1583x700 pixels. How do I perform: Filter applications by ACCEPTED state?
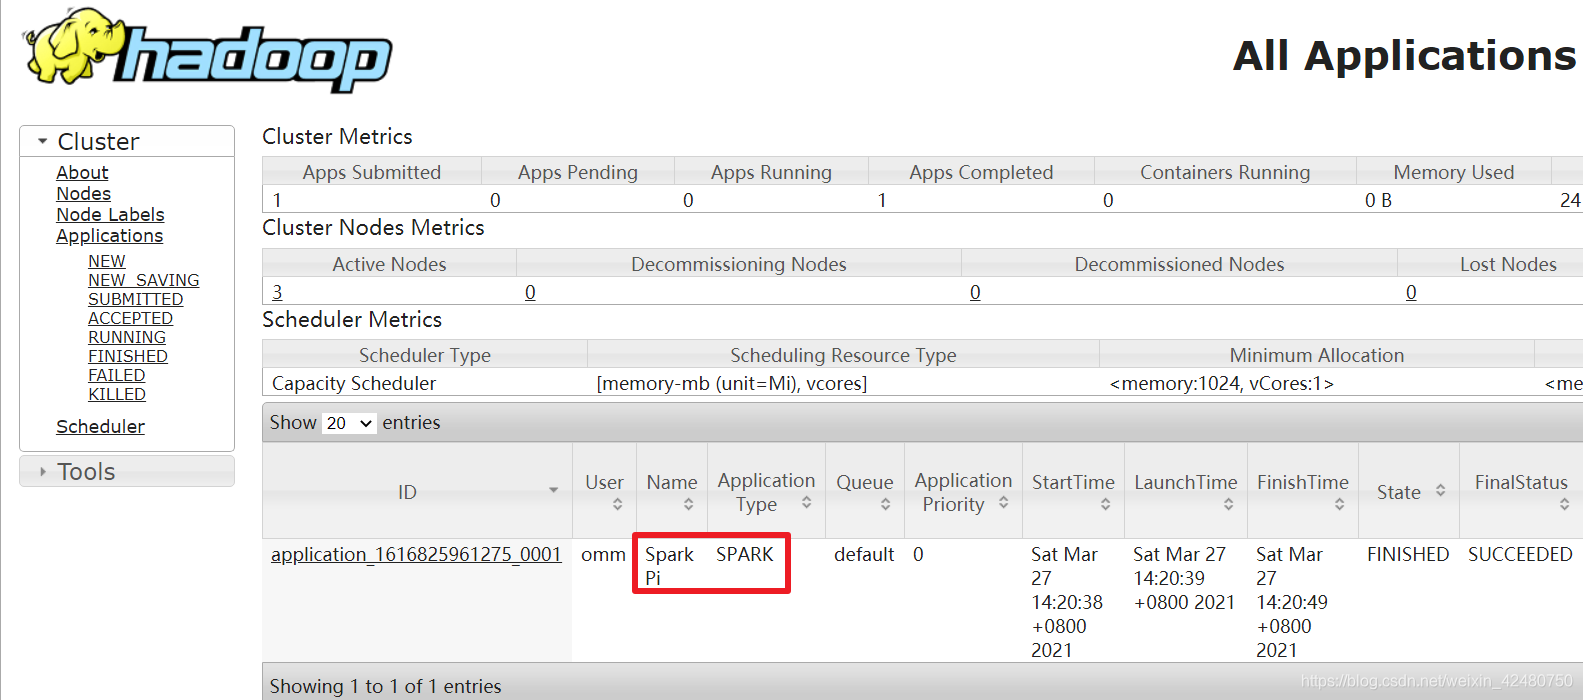[x=130, y=318]
